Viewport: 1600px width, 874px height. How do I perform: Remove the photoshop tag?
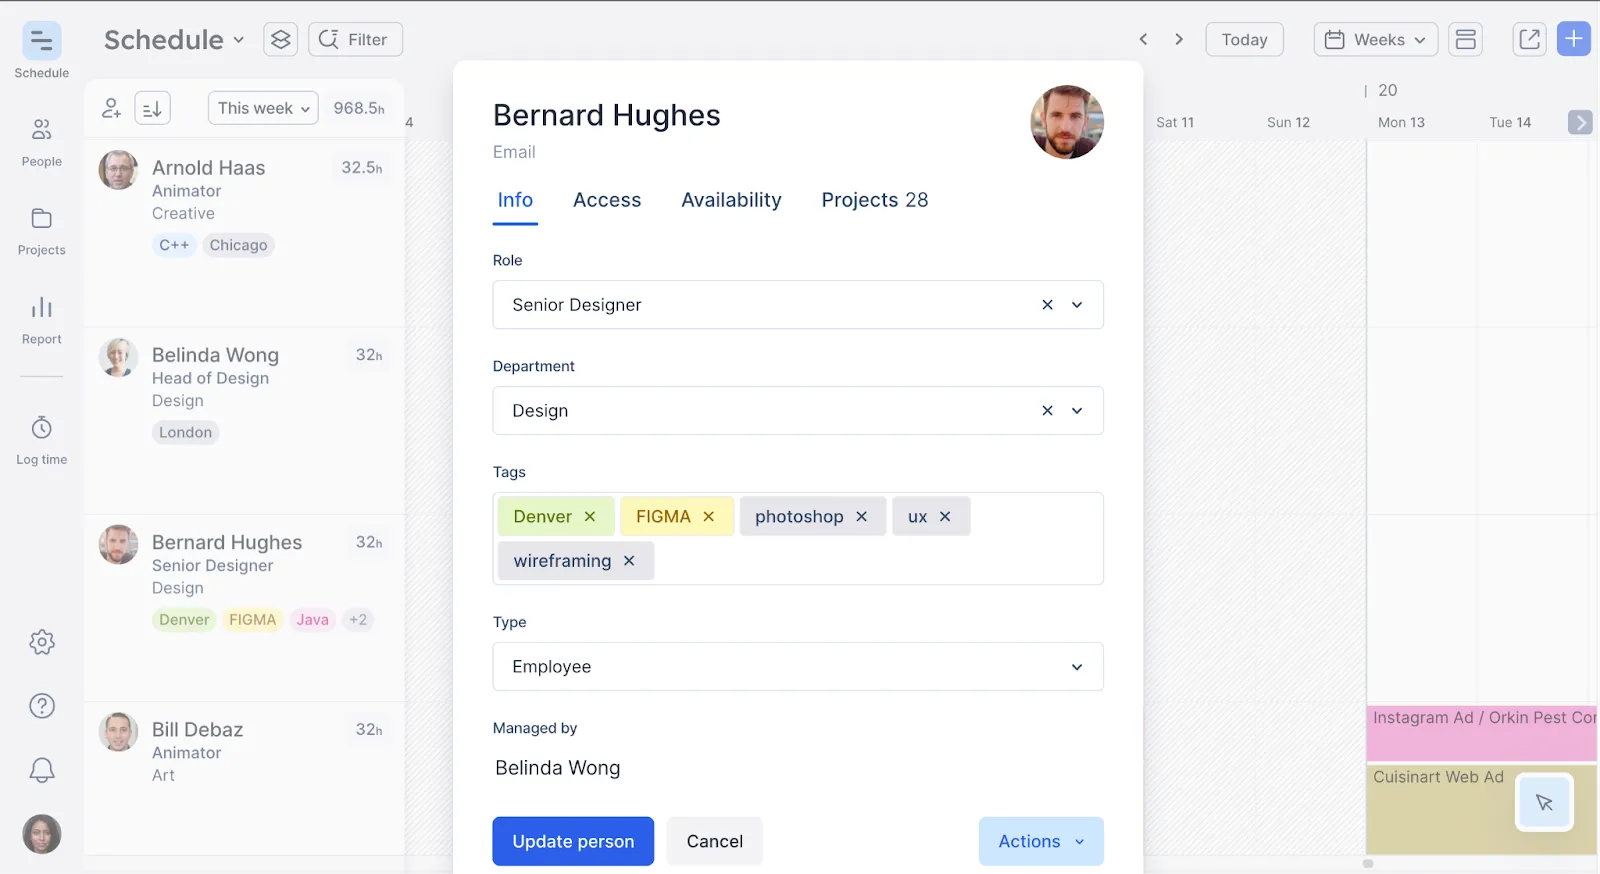click(862, 517)
